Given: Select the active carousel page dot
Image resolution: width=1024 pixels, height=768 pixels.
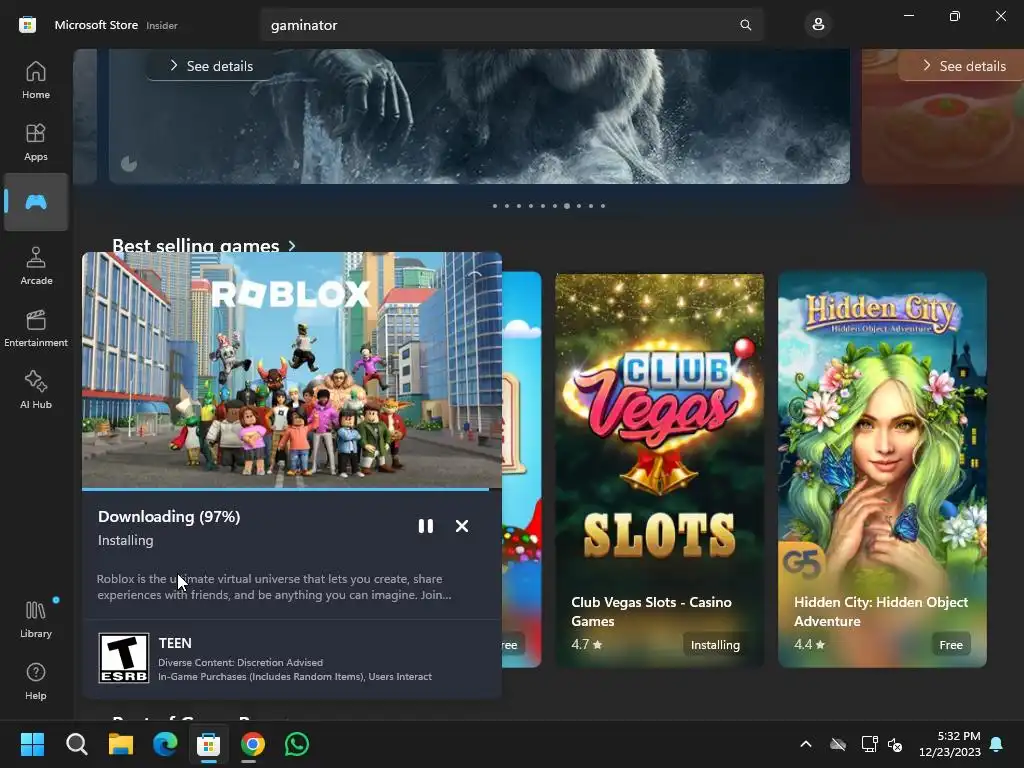Looking at the screenshot, I should click(x=567, y=206).
